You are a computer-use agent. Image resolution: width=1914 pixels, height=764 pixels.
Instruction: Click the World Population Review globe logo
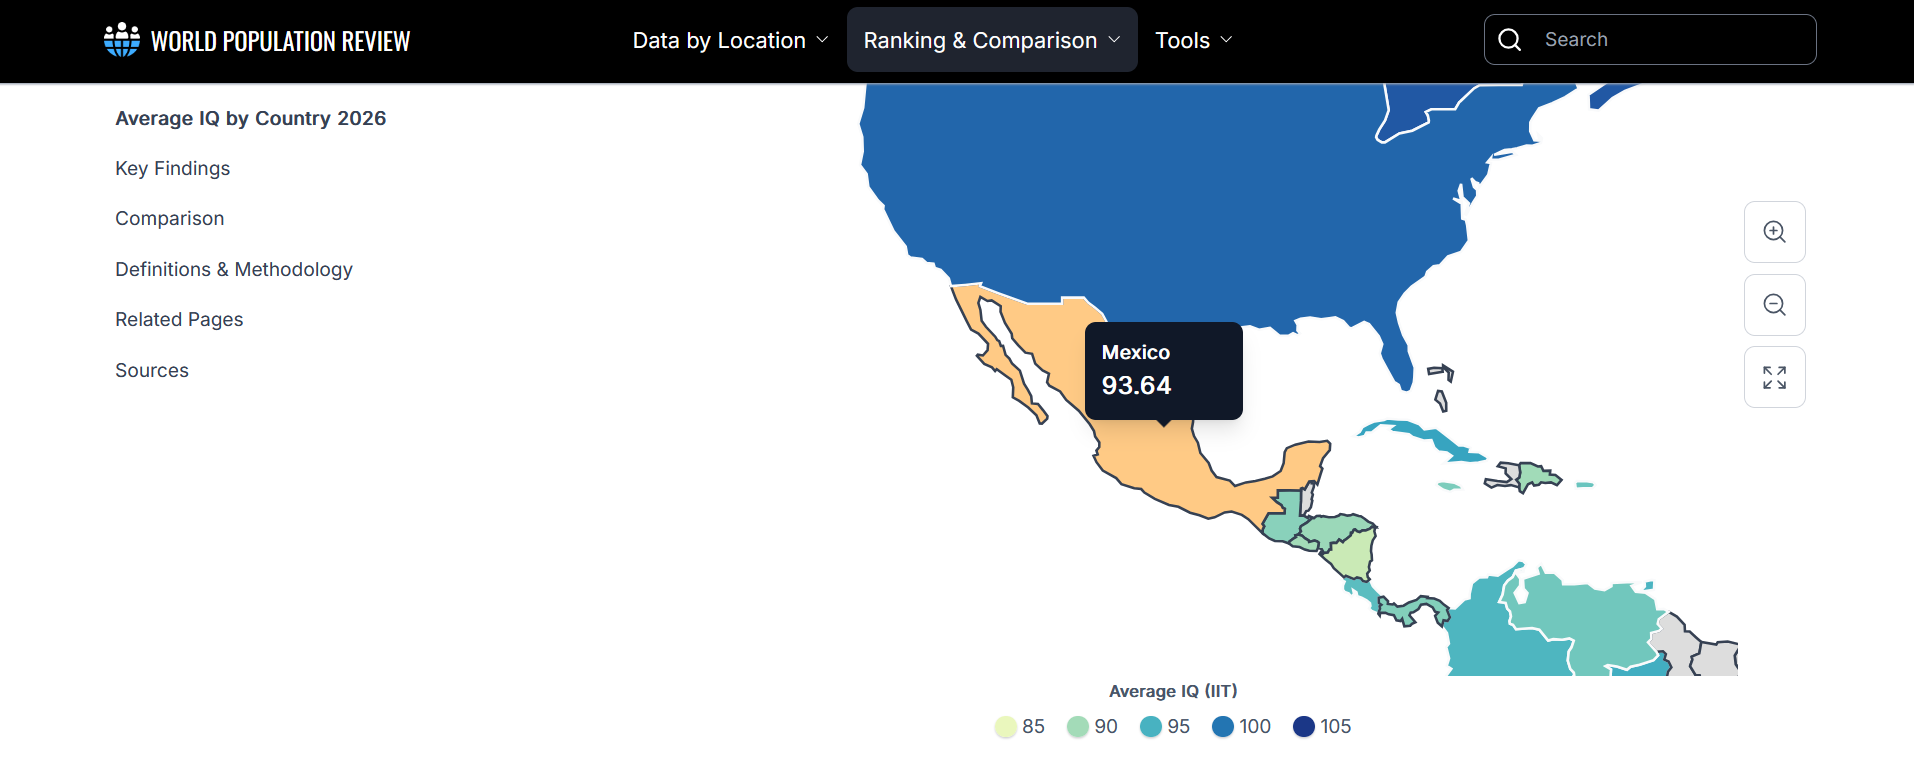pos(122,40)
